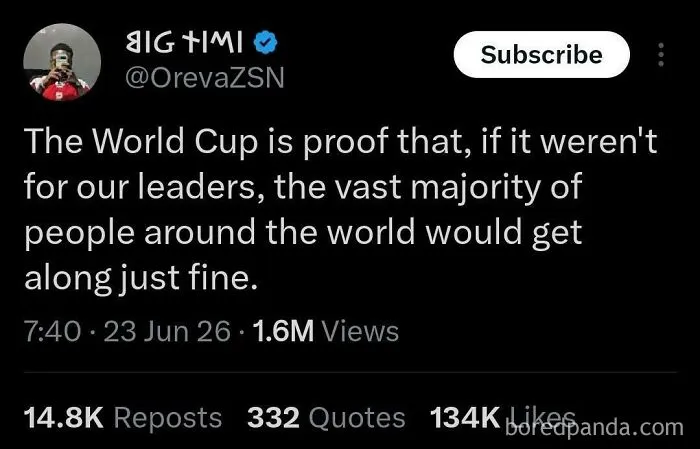This screenshot has height=449, width=700.
Task: Click the blue verified checkmark badge
Action: pos(266,42)
